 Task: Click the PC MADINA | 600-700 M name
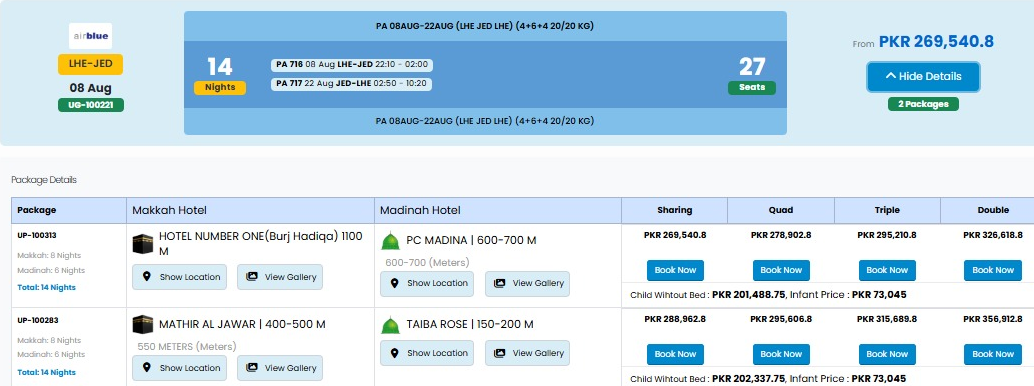point(471,240)
